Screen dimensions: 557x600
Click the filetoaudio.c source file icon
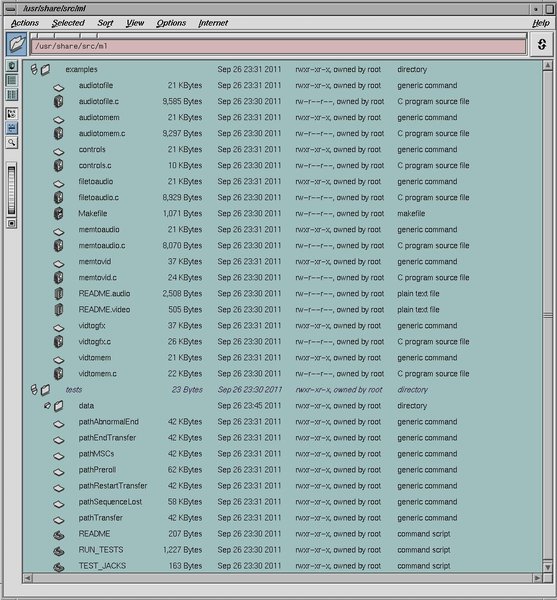(x=59, y=197)
